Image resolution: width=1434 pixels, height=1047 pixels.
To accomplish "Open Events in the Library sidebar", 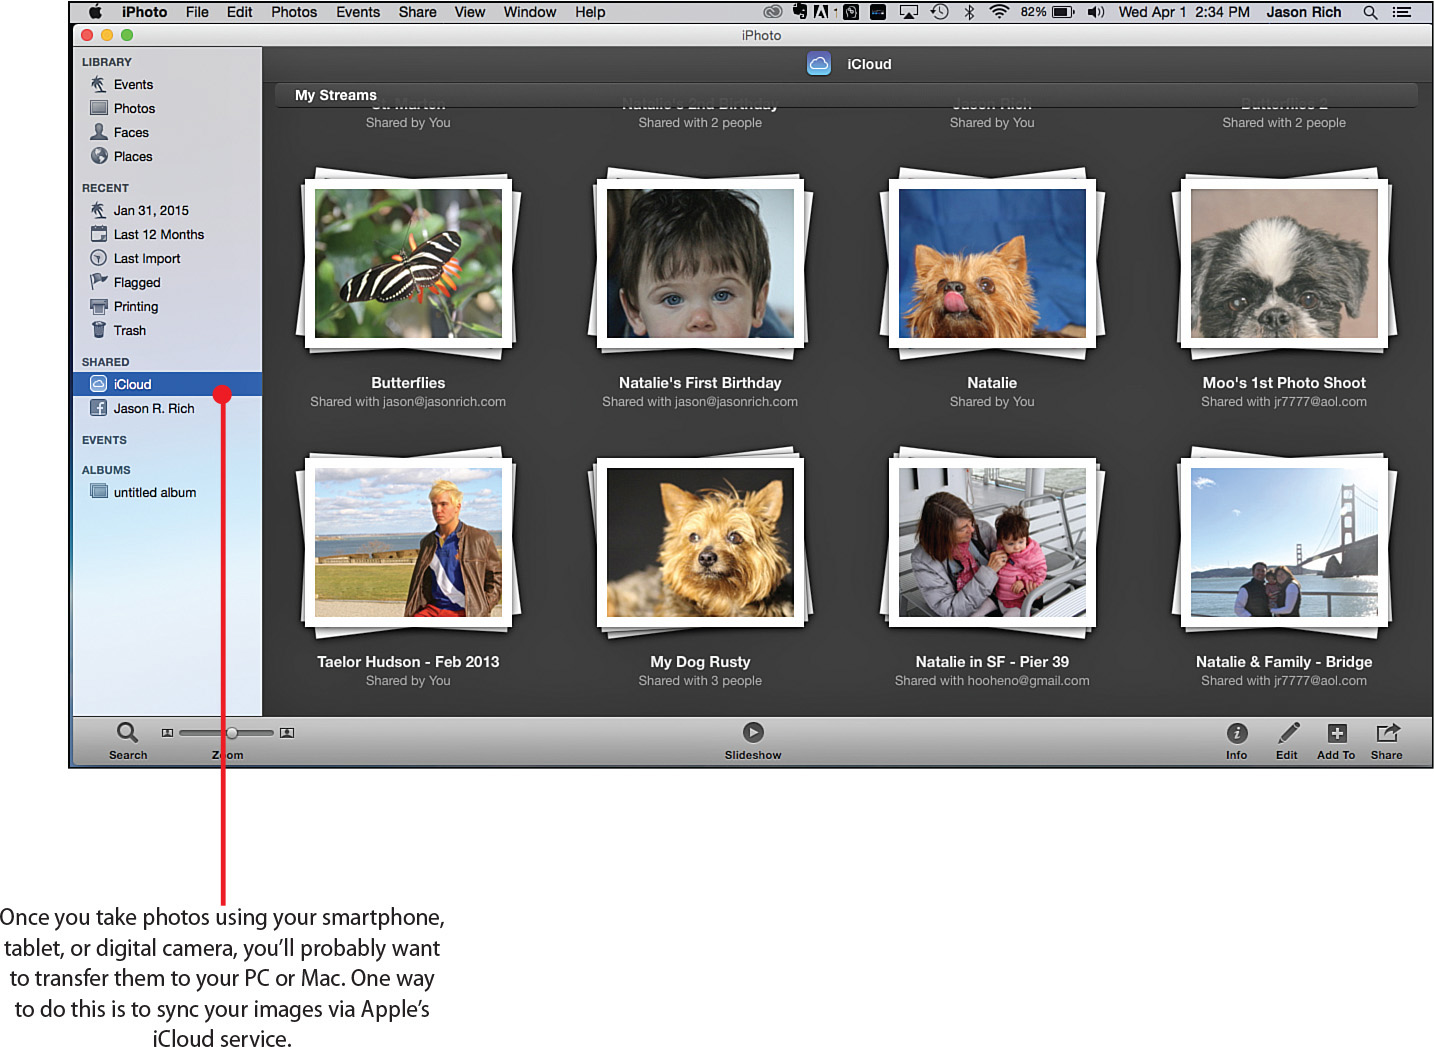I will coord(133,85).
